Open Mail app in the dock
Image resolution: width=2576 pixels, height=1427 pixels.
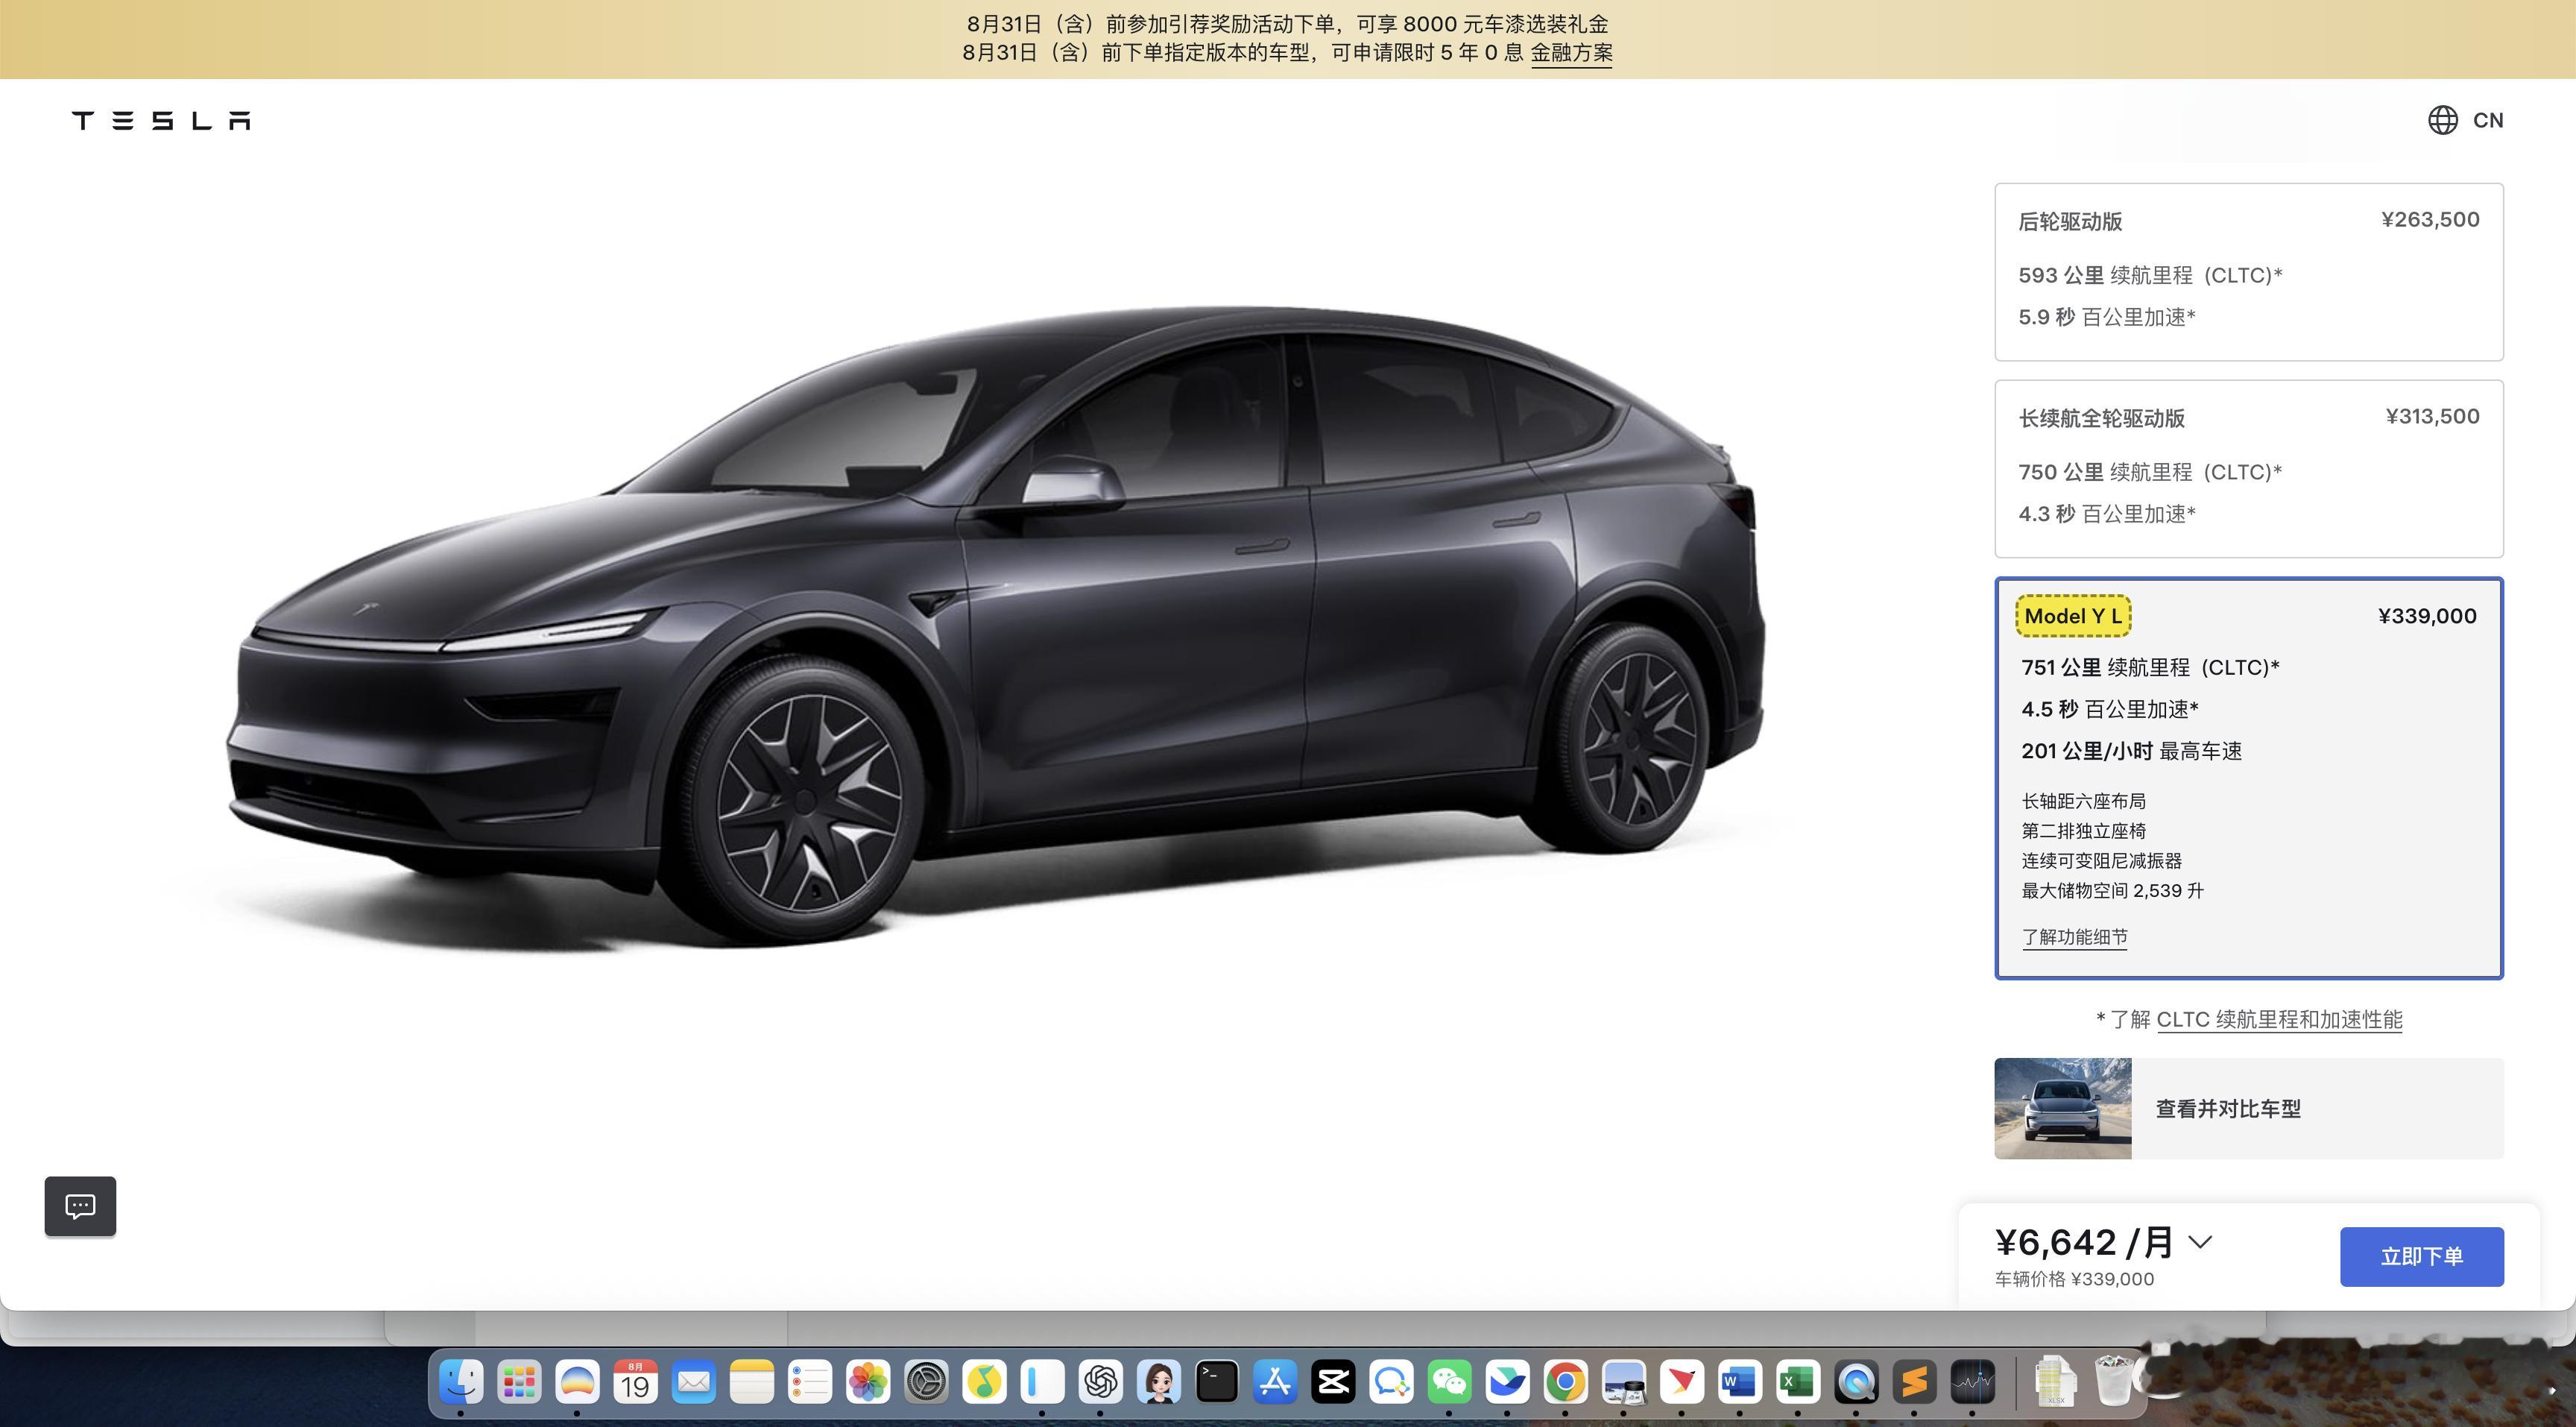[694, 1383]
